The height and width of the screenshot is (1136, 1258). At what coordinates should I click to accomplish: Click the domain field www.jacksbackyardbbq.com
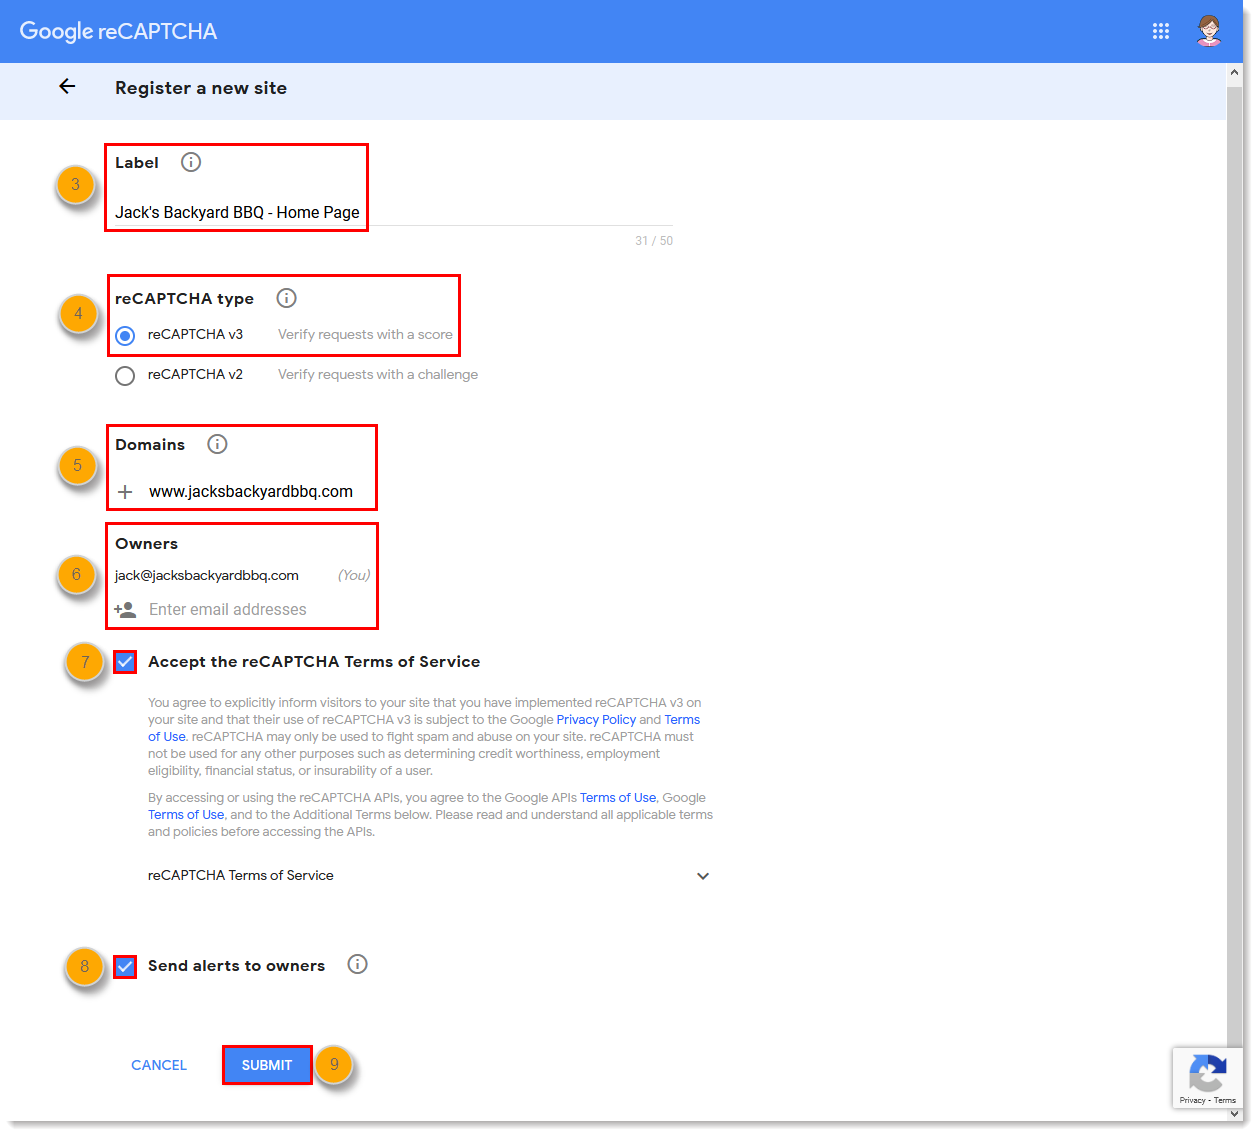click(x=251, y=492)
